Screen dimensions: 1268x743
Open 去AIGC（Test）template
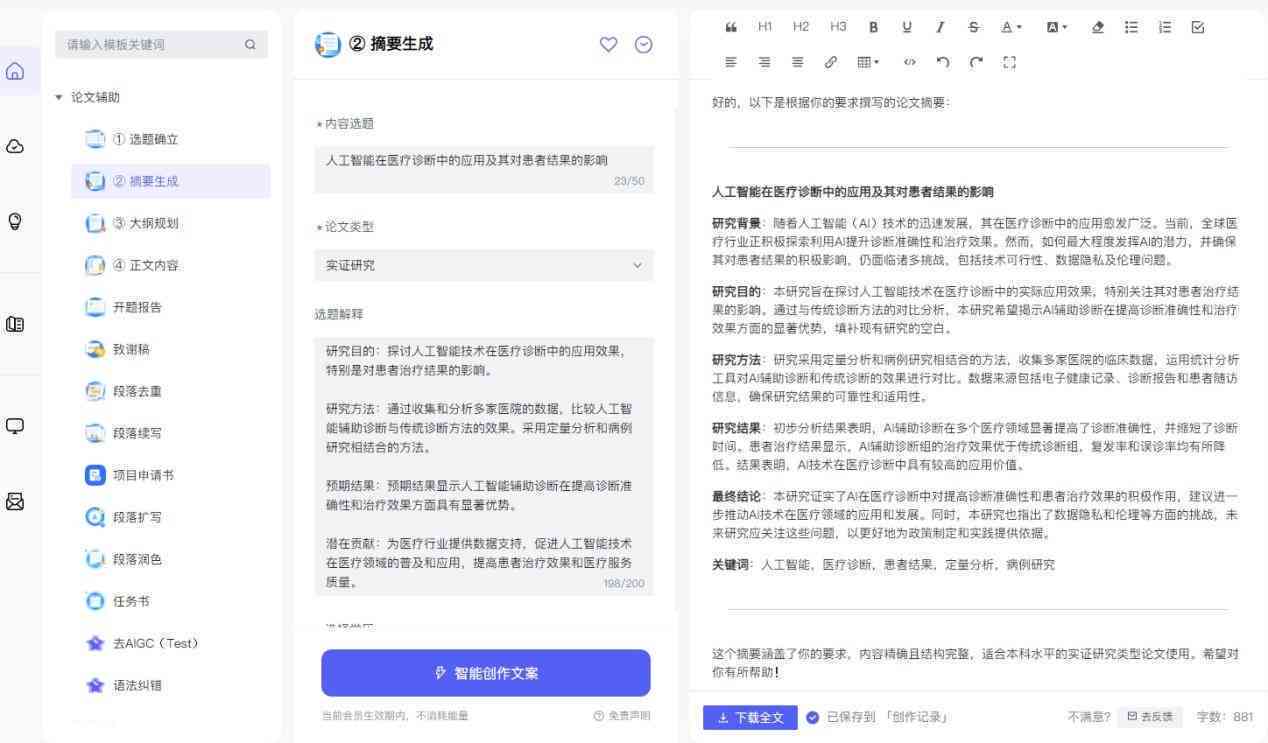coord(171,643)
